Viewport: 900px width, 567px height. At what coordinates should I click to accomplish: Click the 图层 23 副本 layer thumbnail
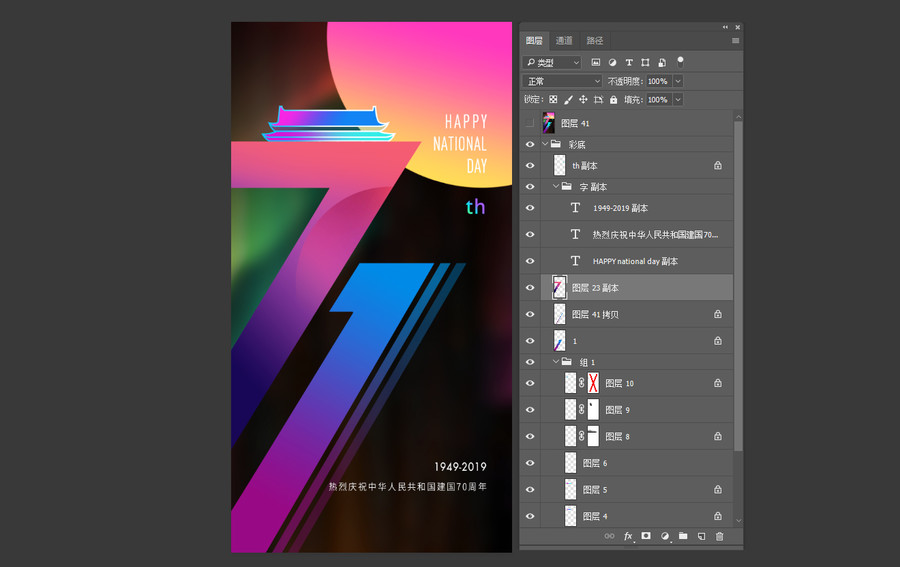point(559,288)
